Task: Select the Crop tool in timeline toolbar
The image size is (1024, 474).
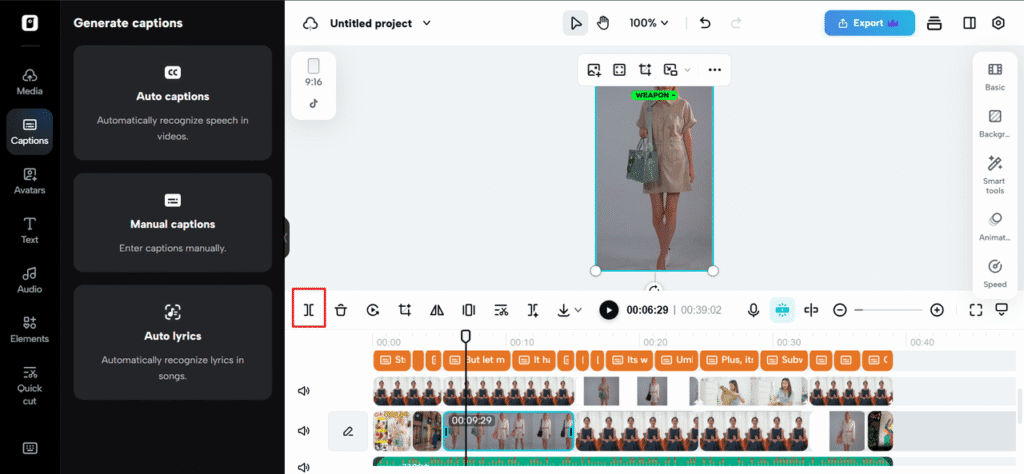Action: click(405, 310)
